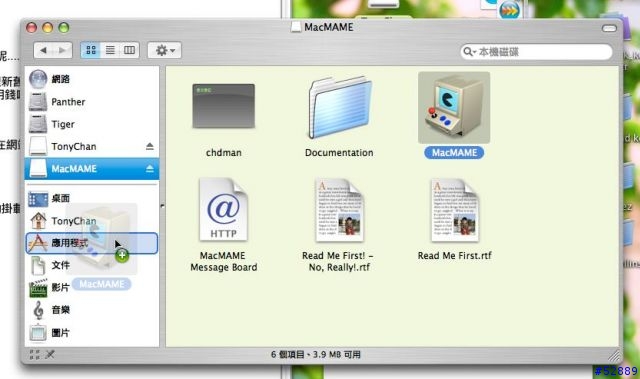Go back with the left arrow button
The image size is (640, 379).
coord(43,50)
